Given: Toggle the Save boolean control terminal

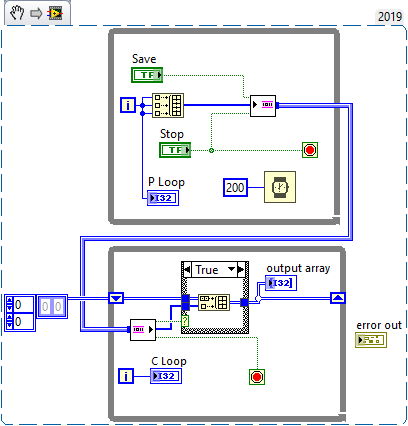Looking at the screenshot, I should coord(147,75).
